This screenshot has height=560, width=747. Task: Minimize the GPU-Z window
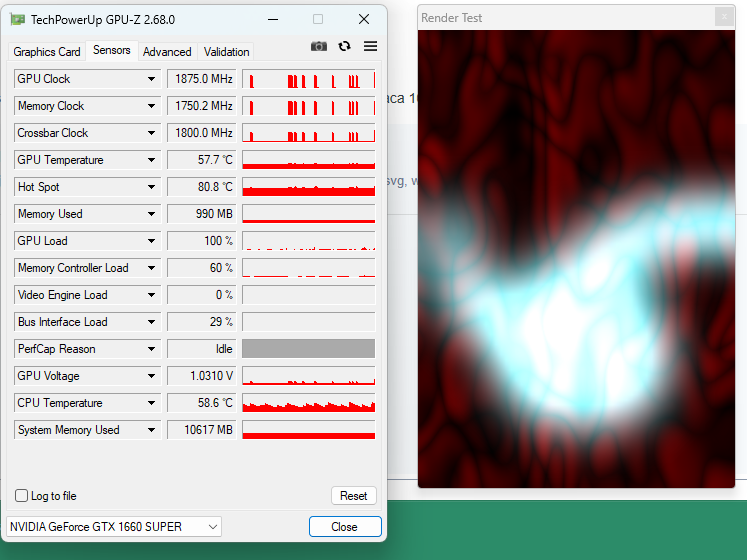coord(274,19)
